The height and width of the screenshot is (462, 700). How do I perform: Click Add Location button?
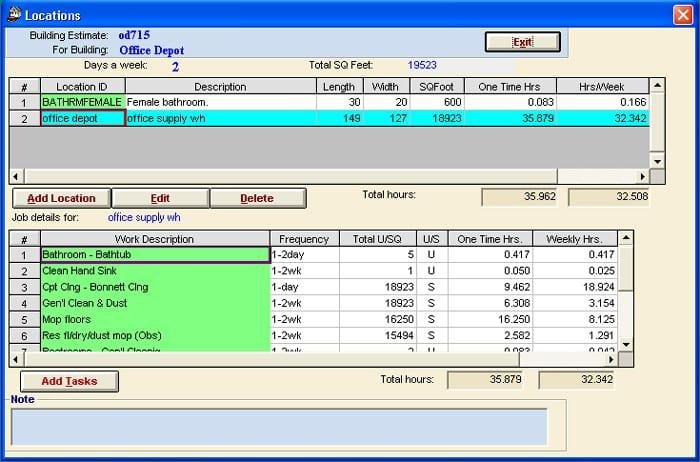click(x=62, y=198)
